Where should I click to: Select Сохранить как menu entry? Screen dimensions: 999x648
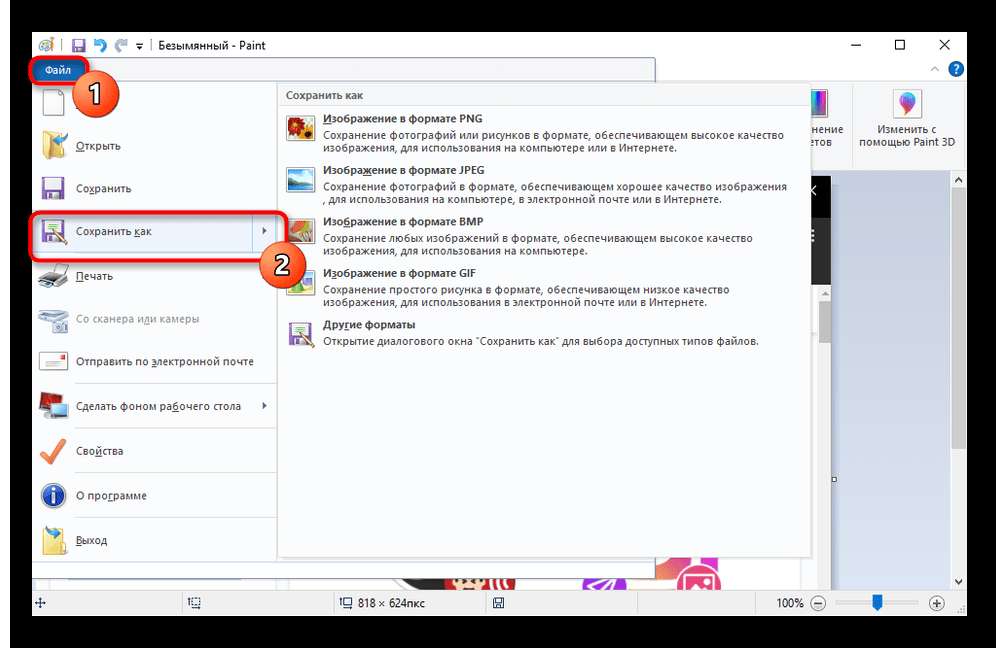click(145, 231)
